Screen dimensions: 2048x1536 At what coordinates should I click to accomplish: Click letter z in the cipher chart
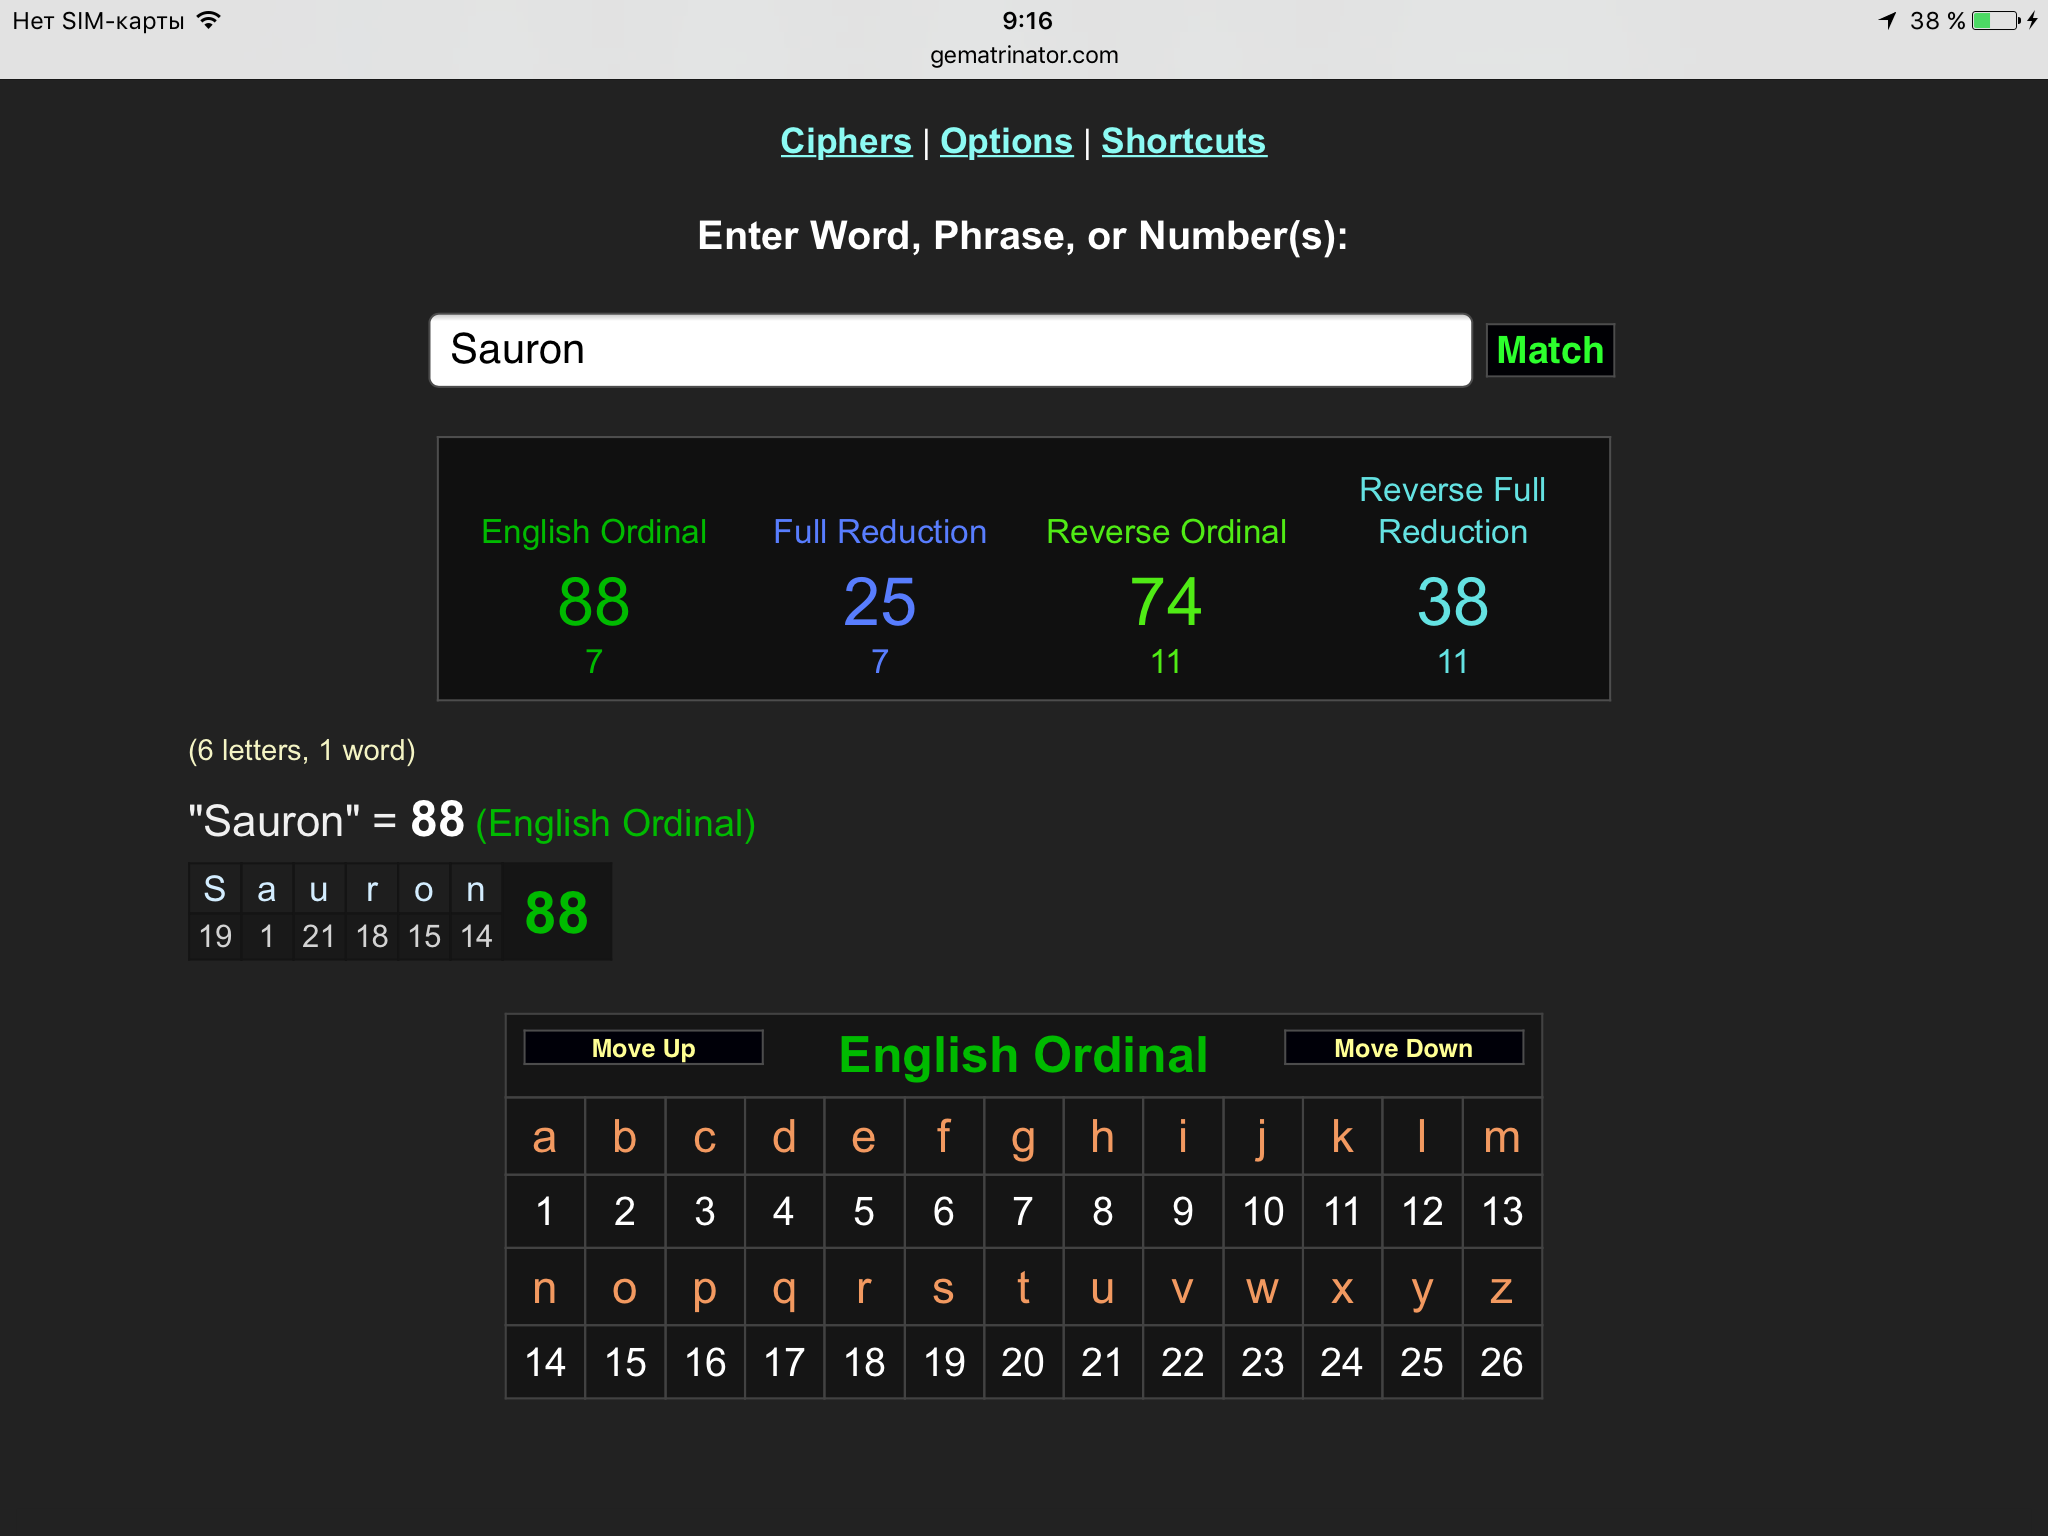(1502, 1288)
